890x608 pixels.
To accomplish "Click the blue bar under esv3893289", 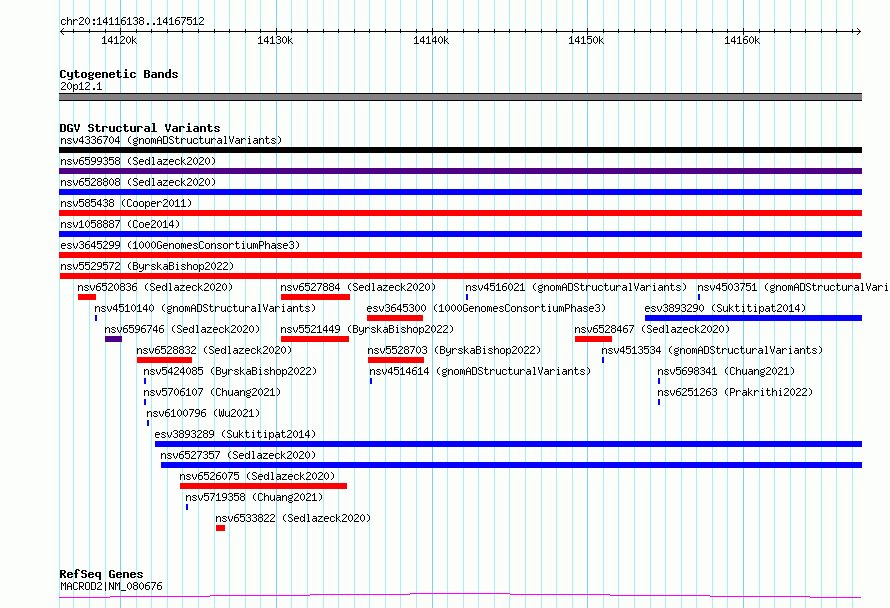I will 509,444.
